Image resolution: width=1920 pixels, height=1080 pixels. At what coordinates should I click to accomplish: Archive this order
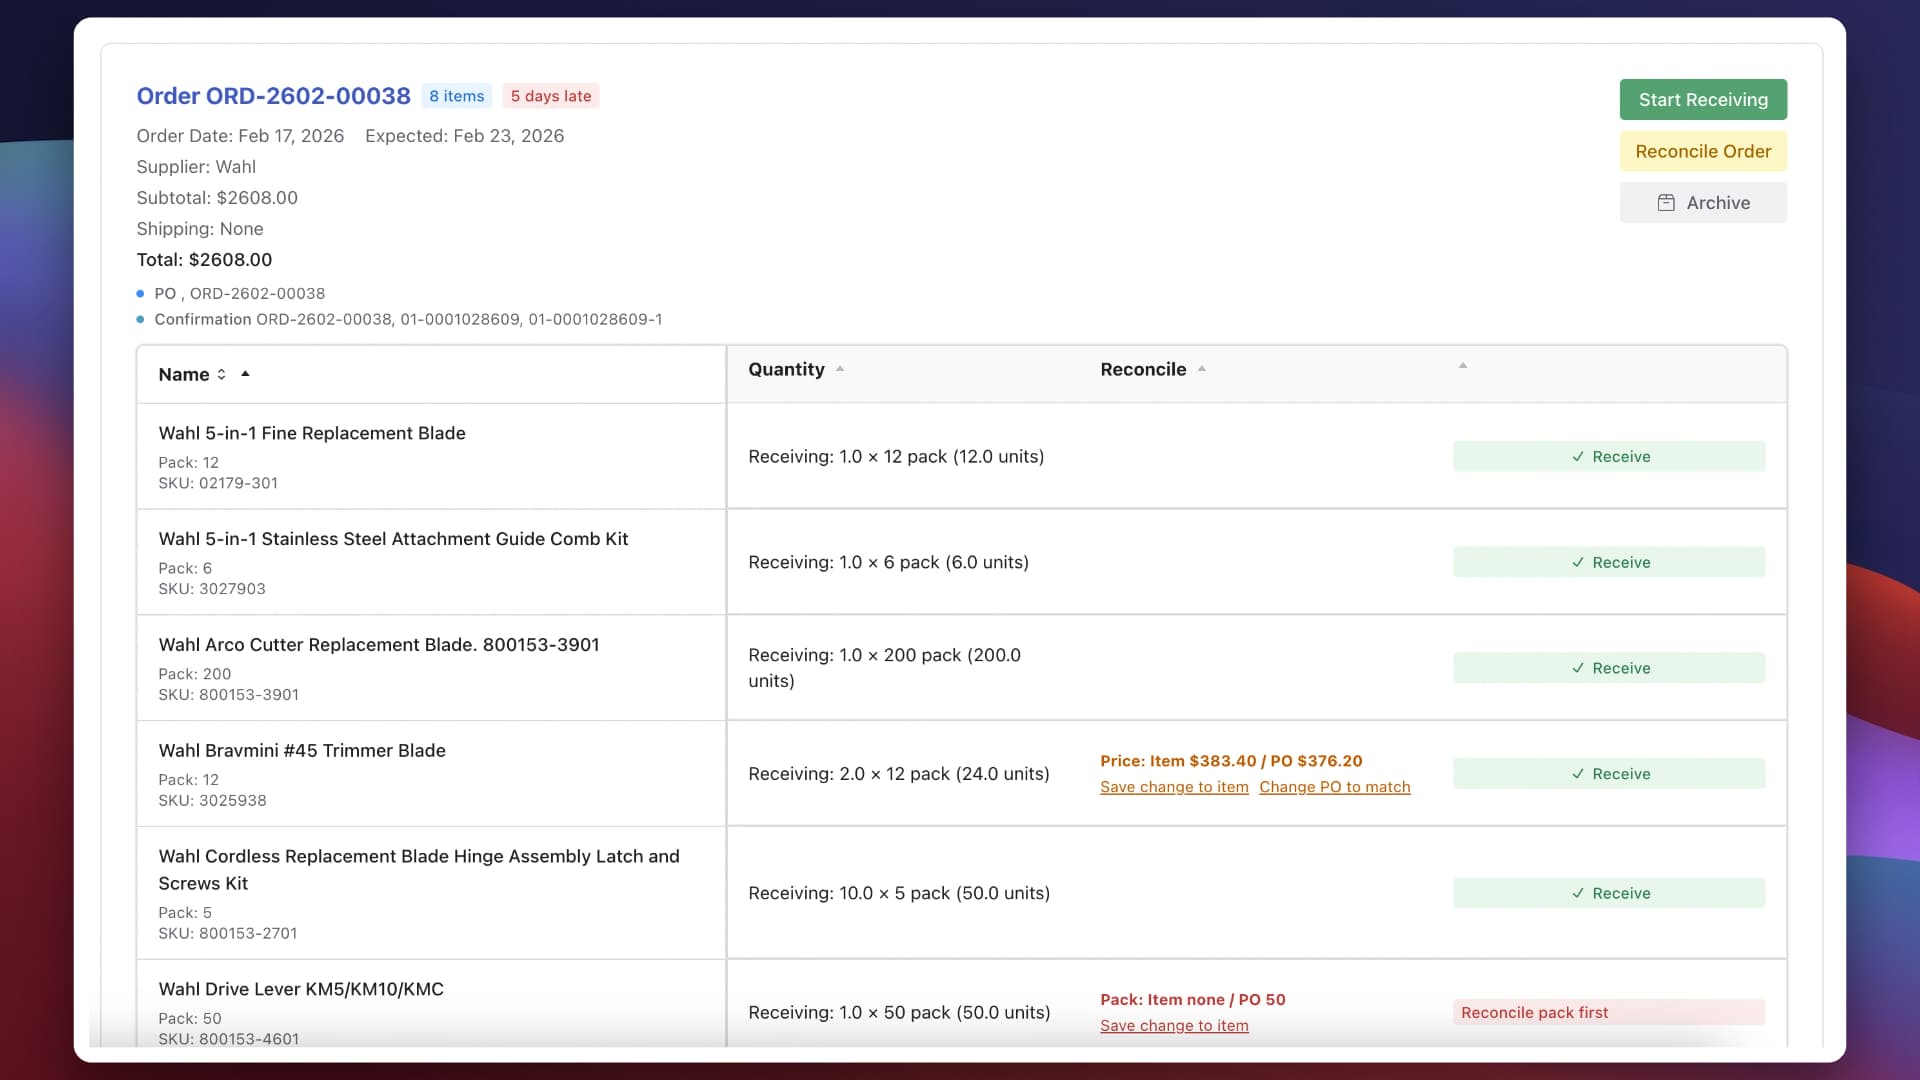click(1703, 203)
